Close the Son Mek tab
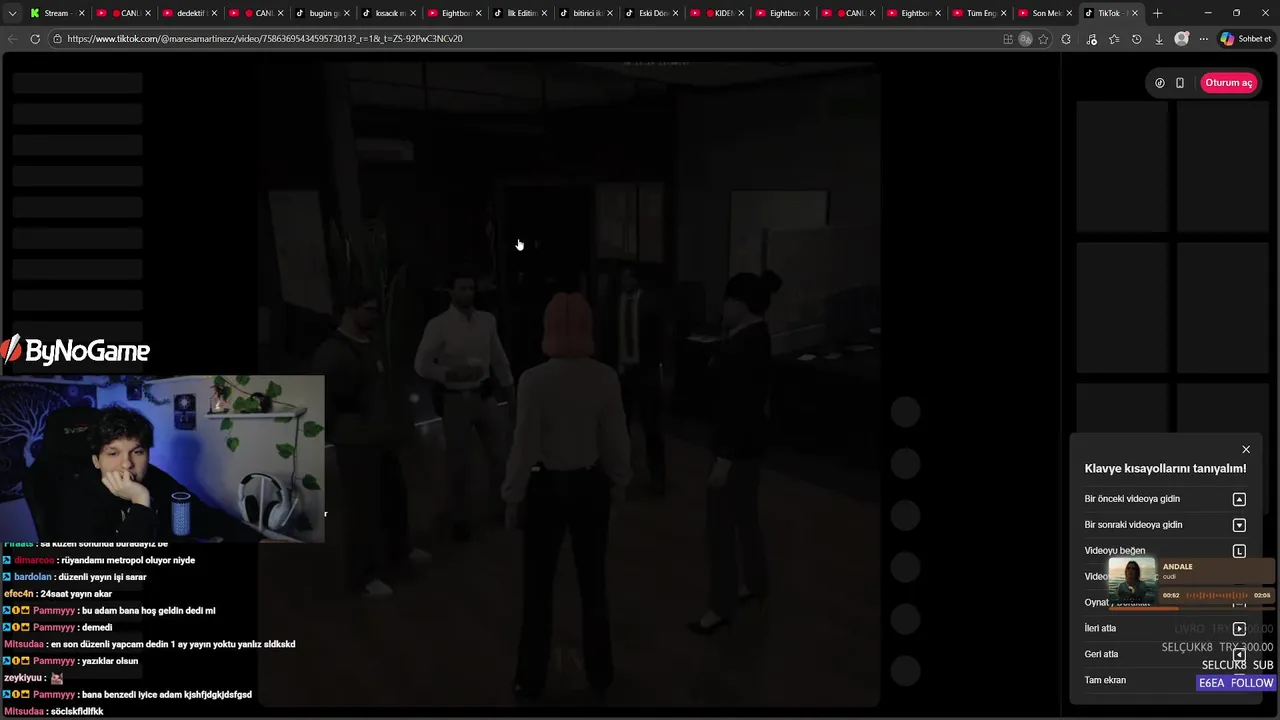The height and width of the screenshot is (720, 1280). point(1070,13)
